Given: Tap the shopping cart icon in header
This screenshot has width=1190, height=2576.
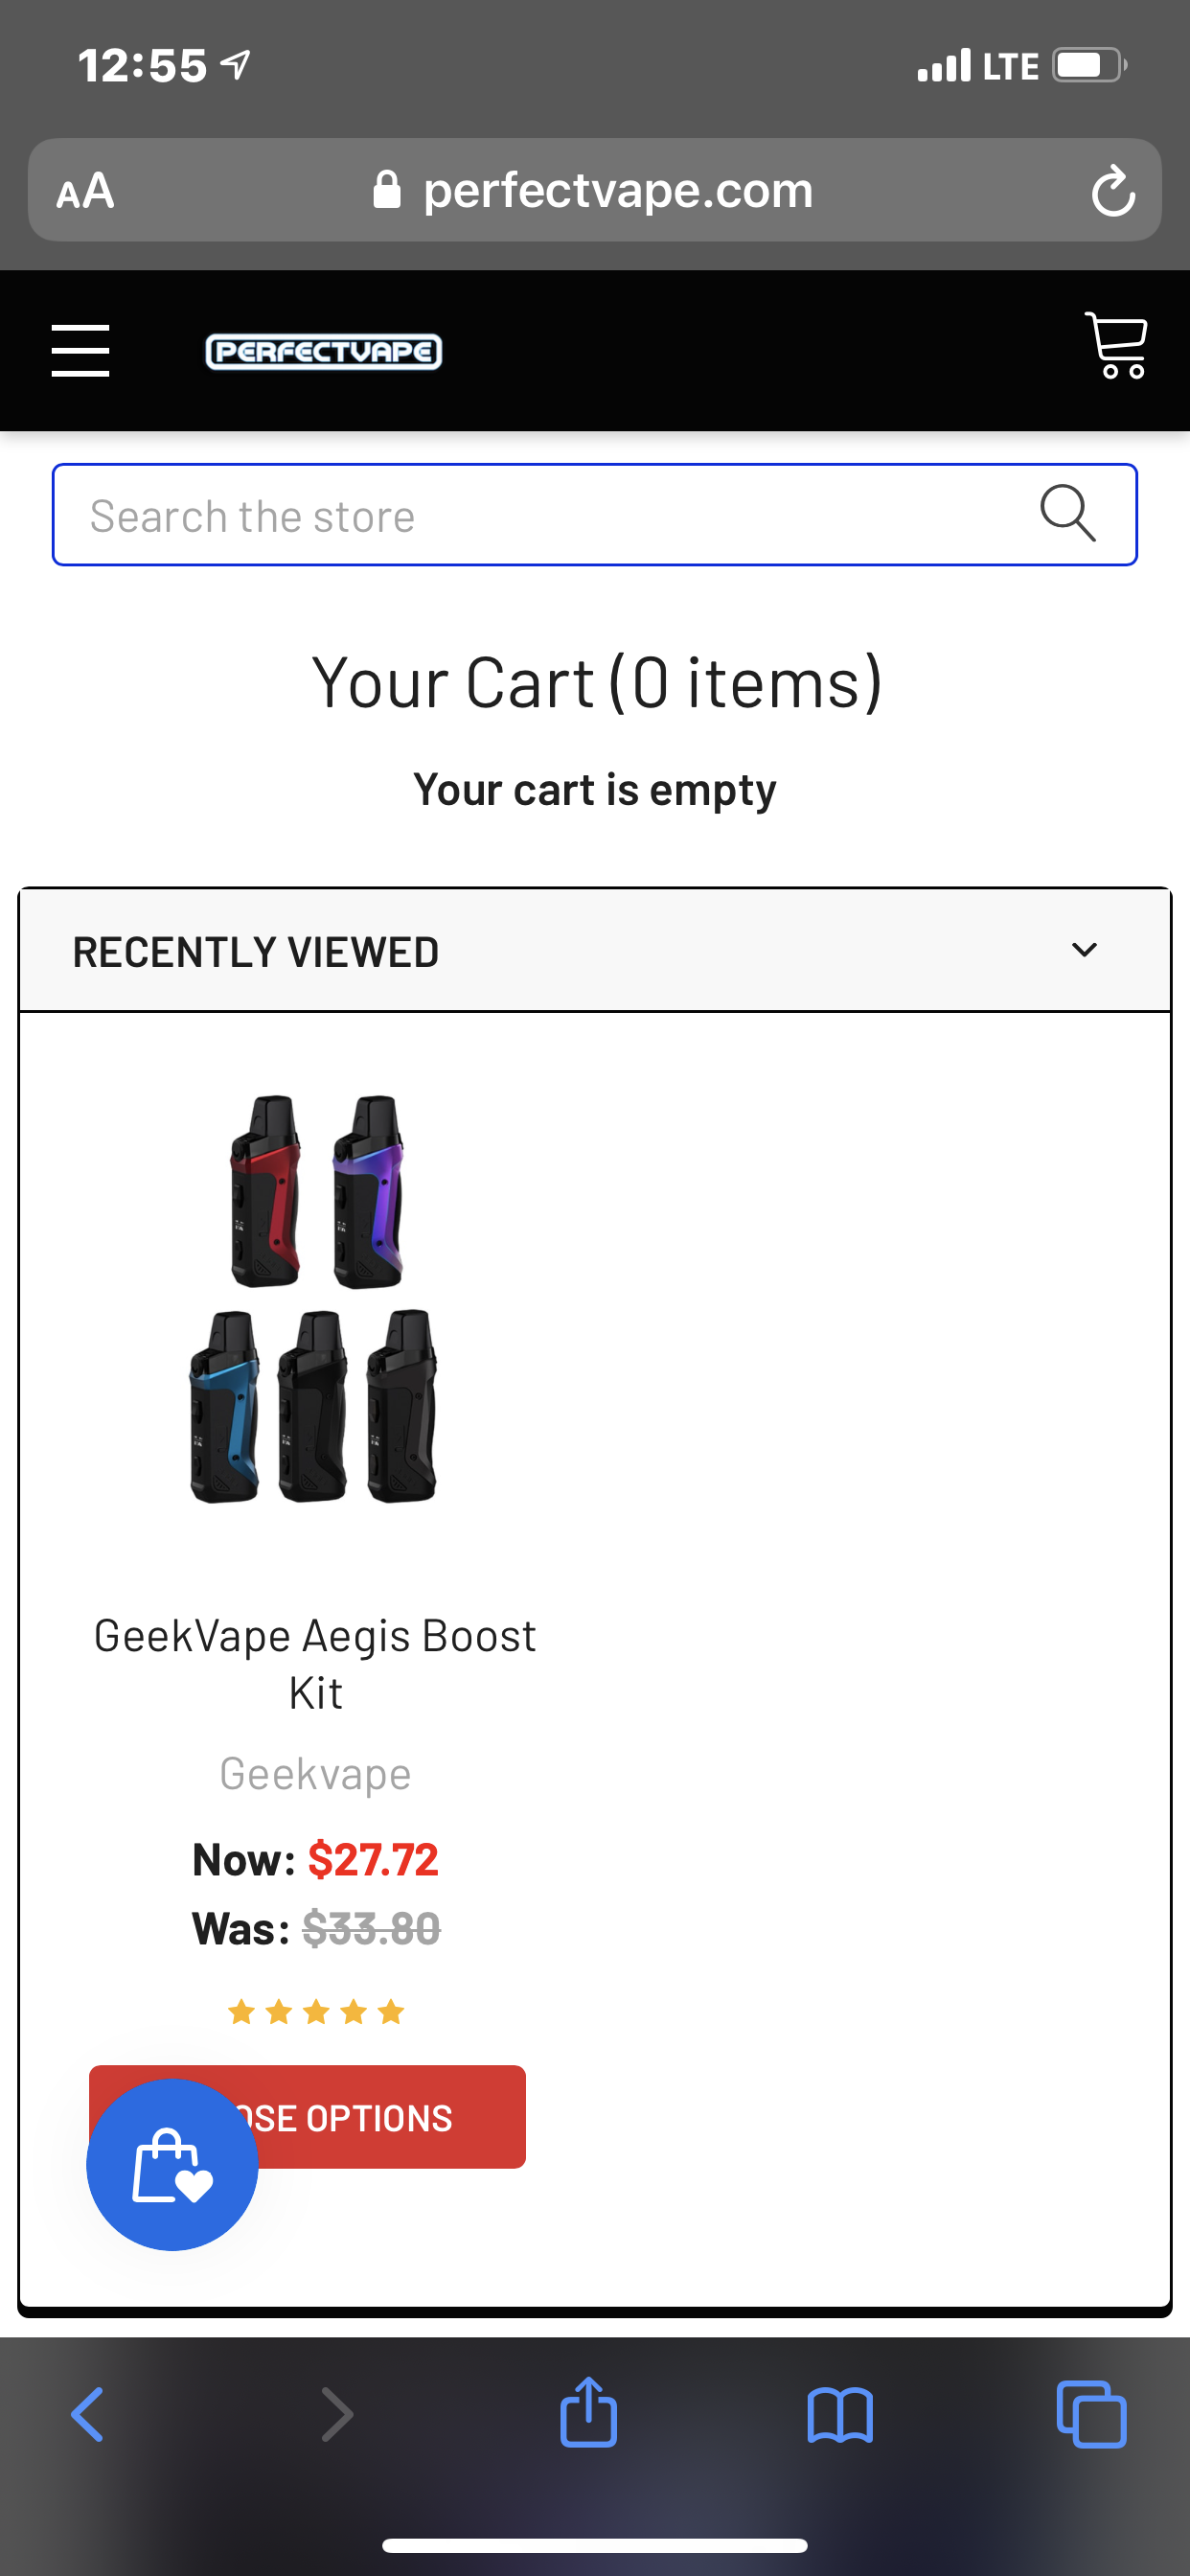Looking at the screenshot, I should pos(1116,346).
